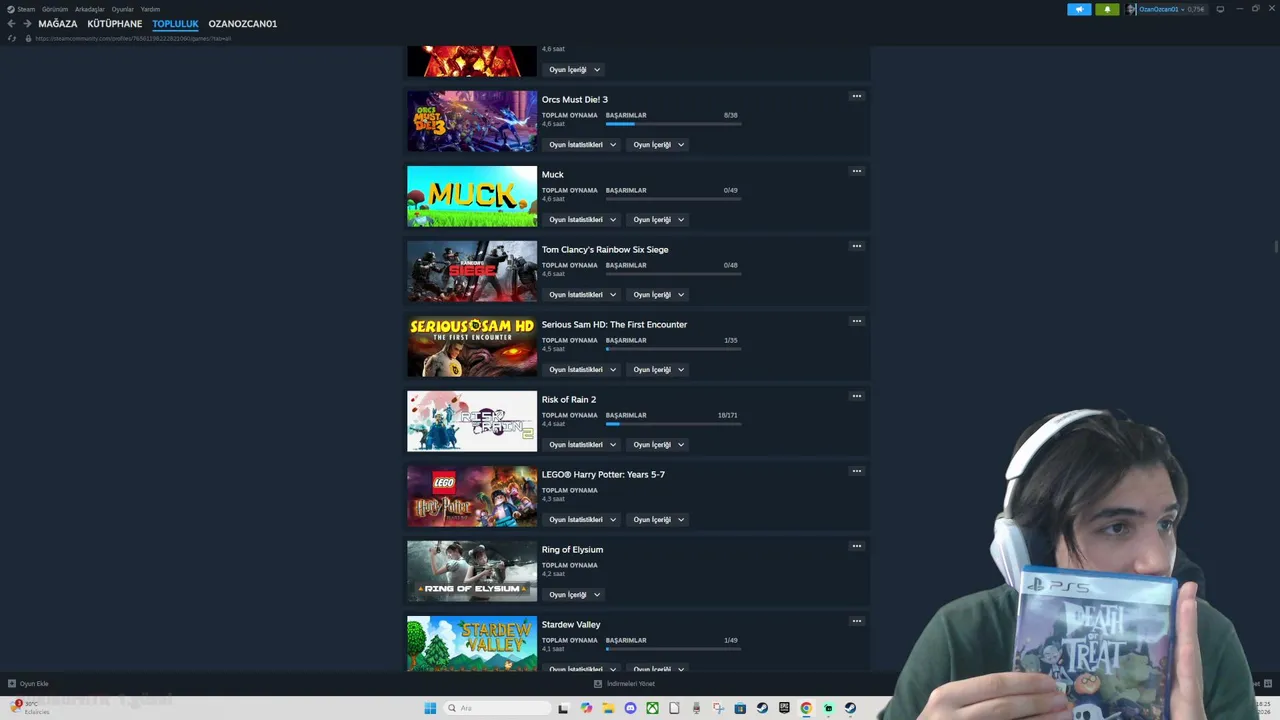Expand Oyun İstatistikleri for Muck
Screen dimensions: 1280x720
coord(582,220)
